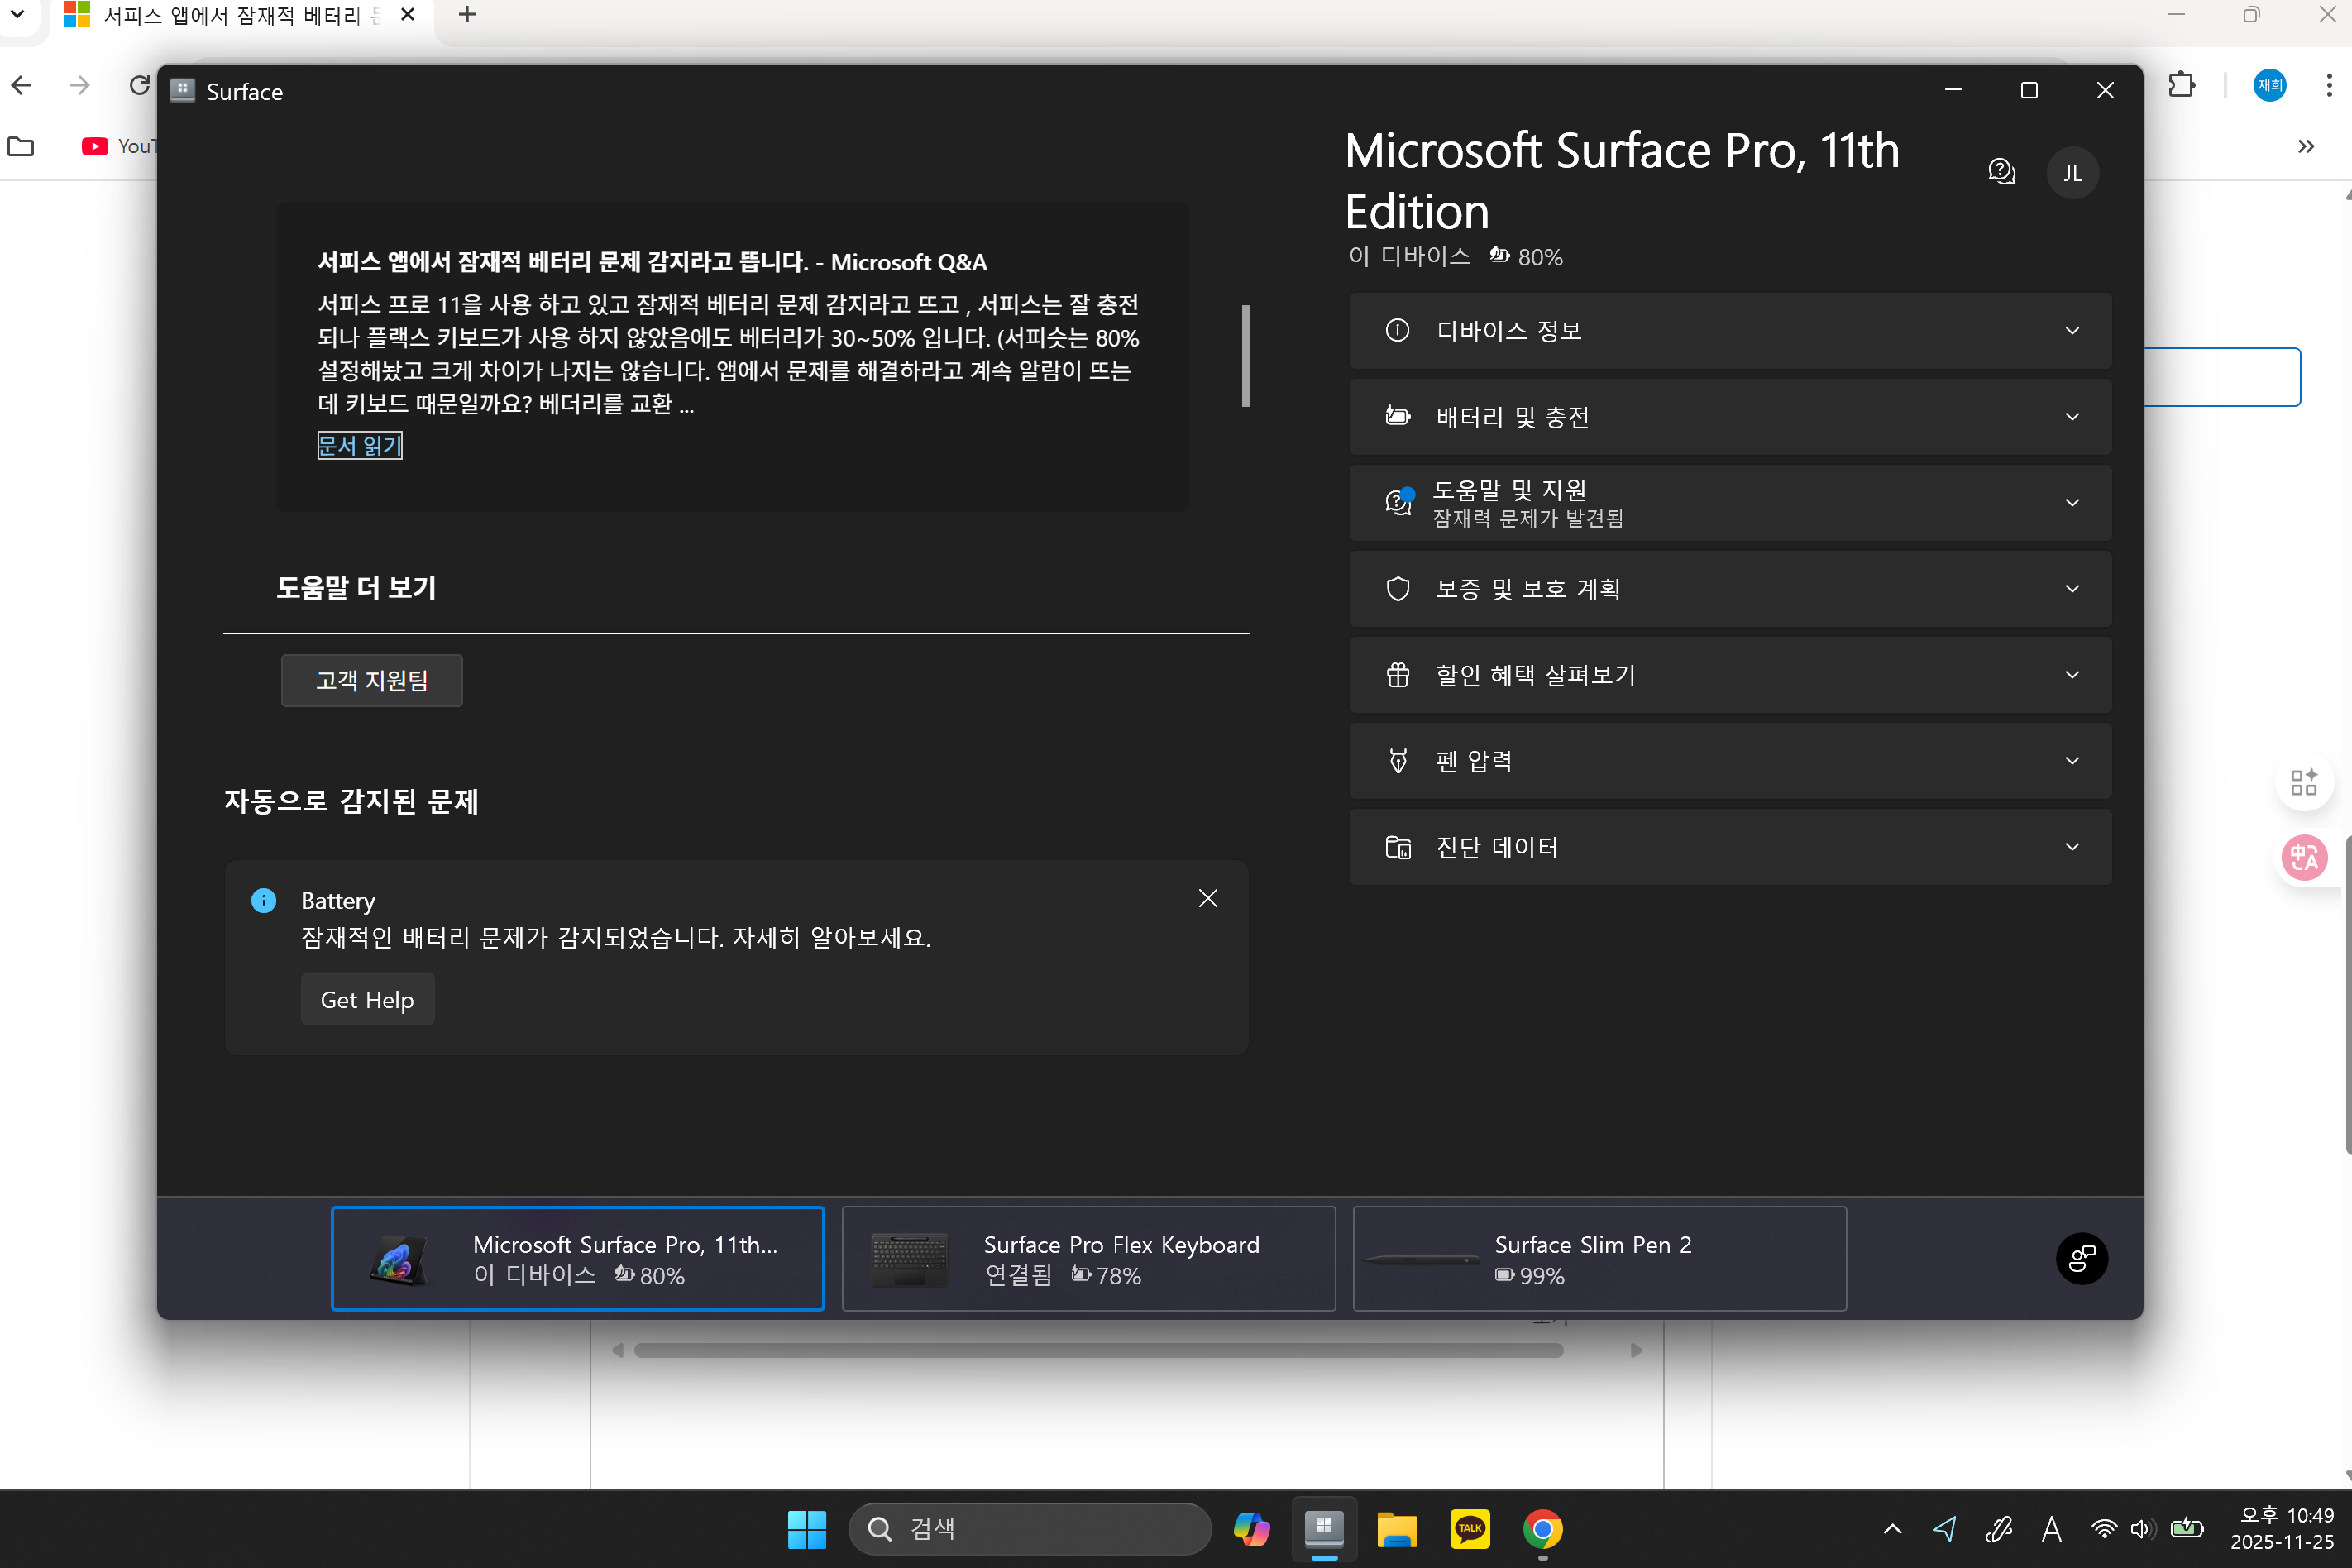Expand the 배터리 및 충전 section
2352x1568 pixels.
pyautogui.click(x=1729, y=416)
